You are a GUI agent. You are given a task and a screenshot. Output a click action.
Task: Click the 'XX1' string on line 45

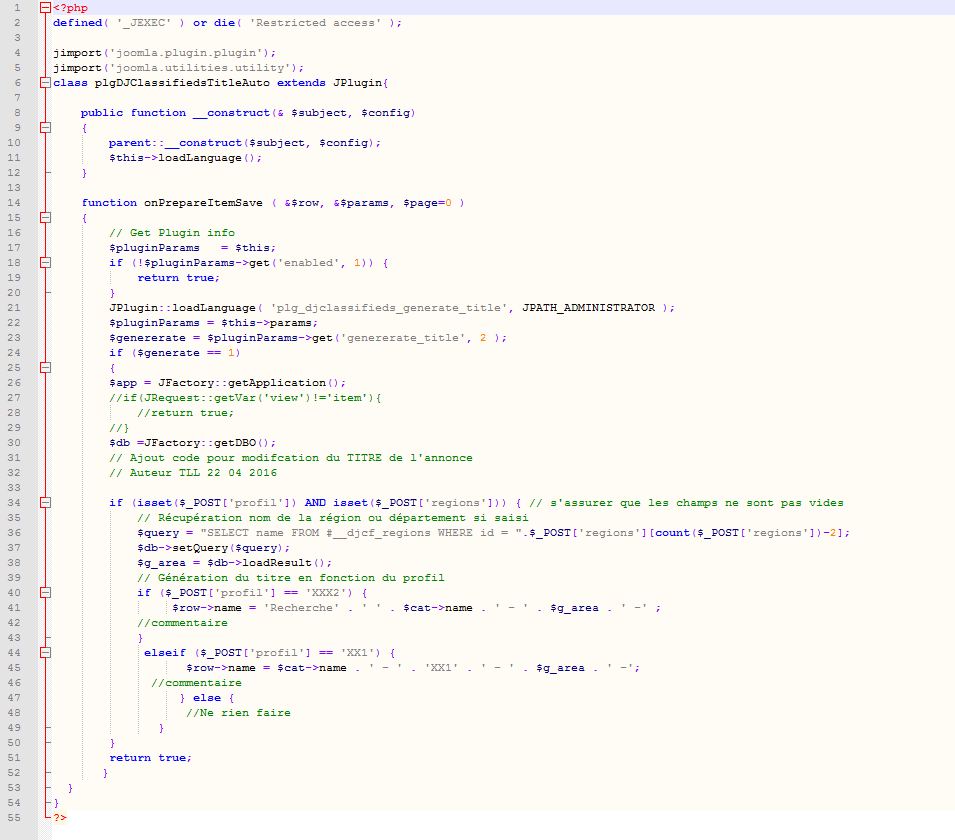click(x=442, y=668)
